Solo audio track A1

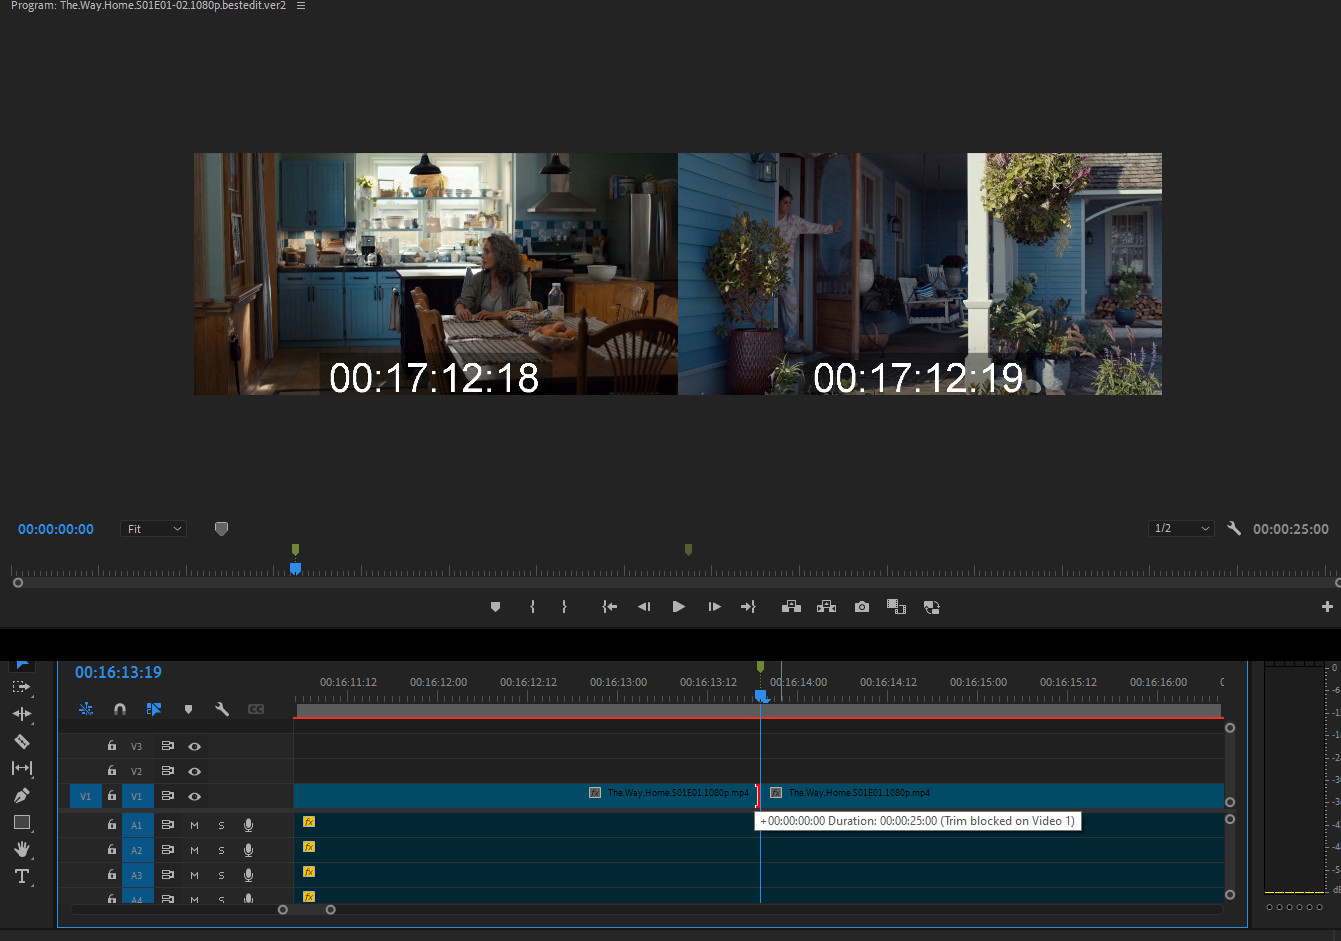[x=221, y=825]
